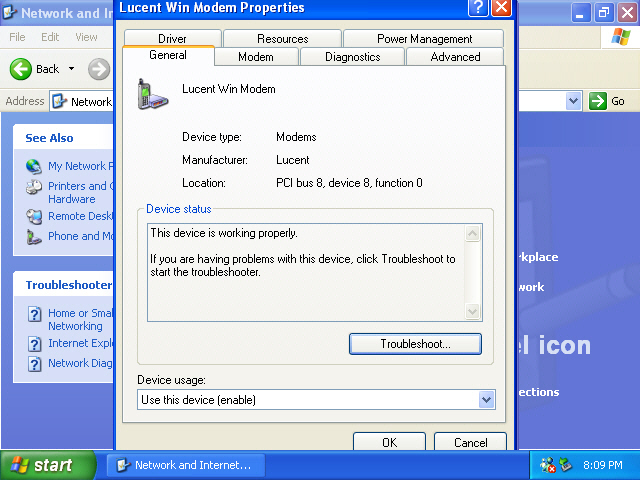Click the device status scrollbar up arrow
640x480 pixels.
[473, 233]
